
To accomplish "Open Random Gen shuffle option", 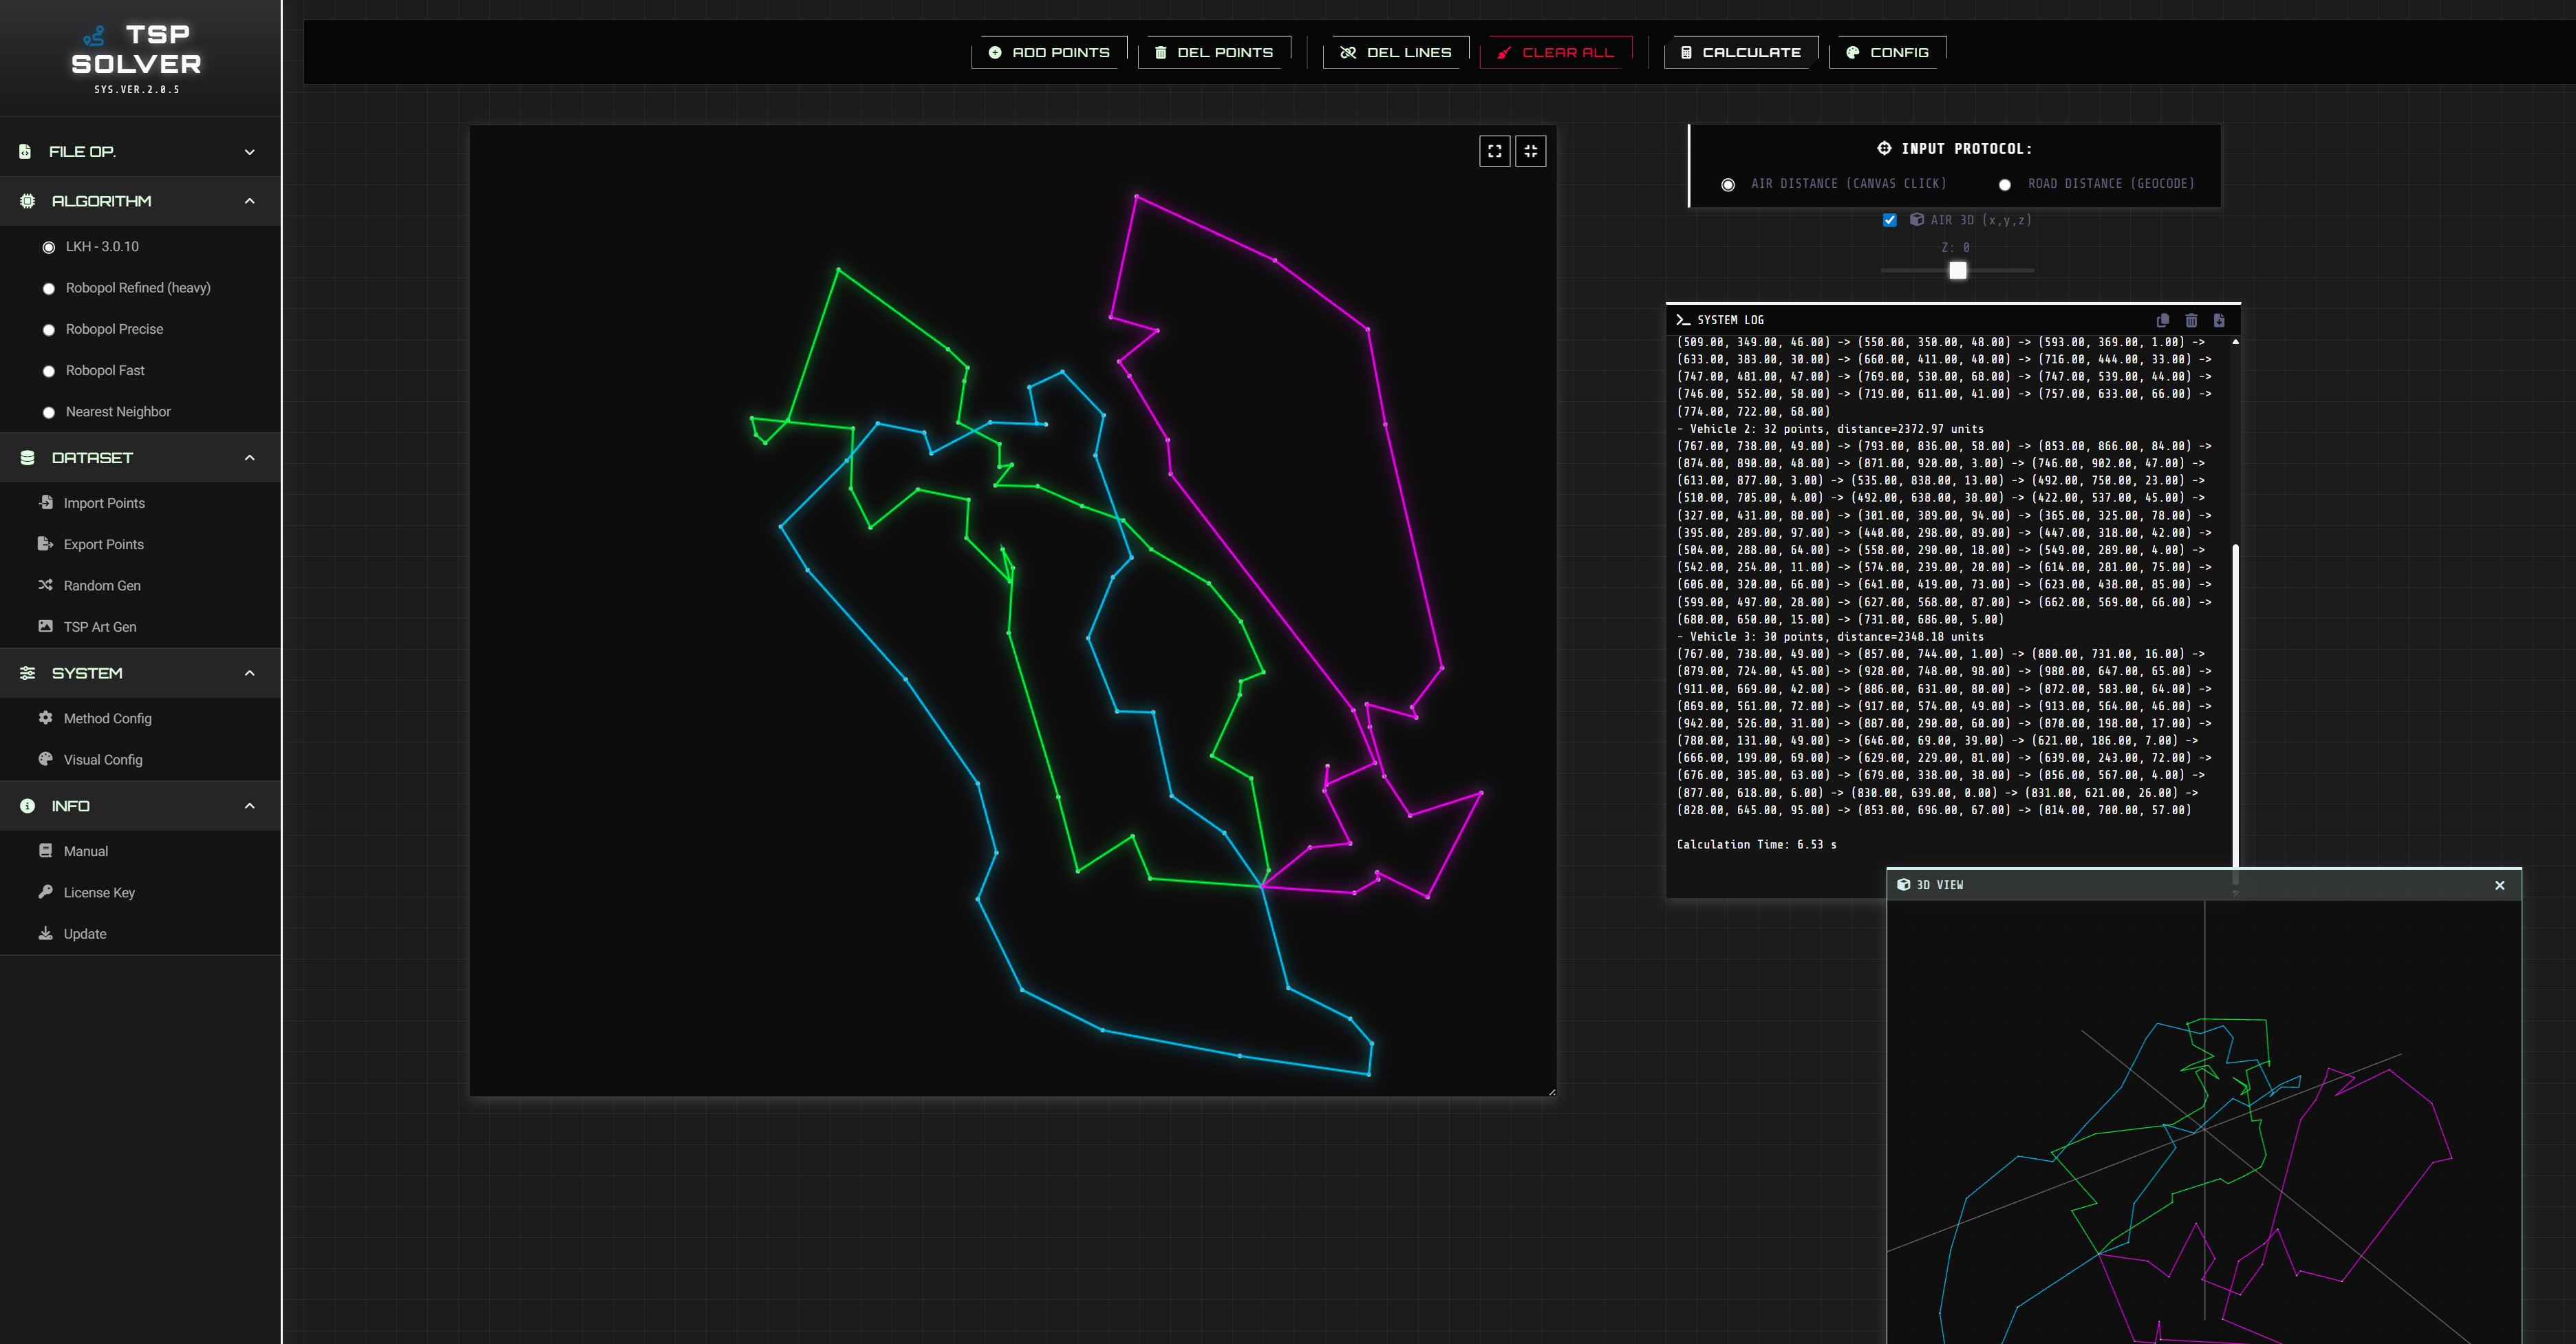I will [101, 586].
